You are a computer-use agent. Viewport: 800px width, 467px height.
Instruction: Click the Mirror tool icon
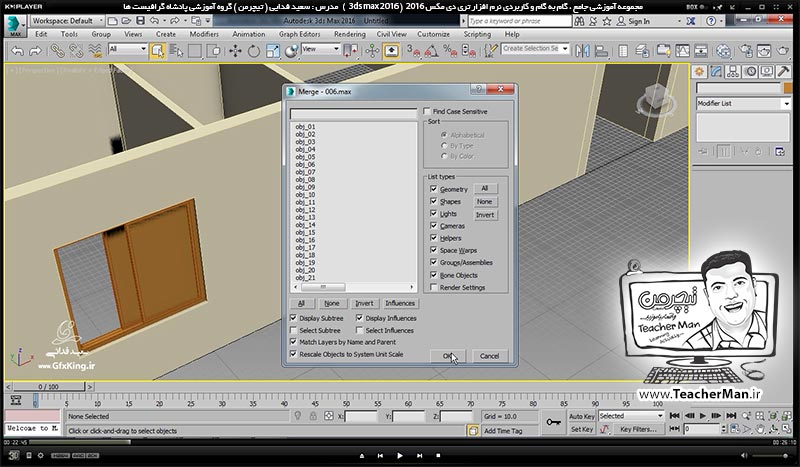tap(582, 51)
